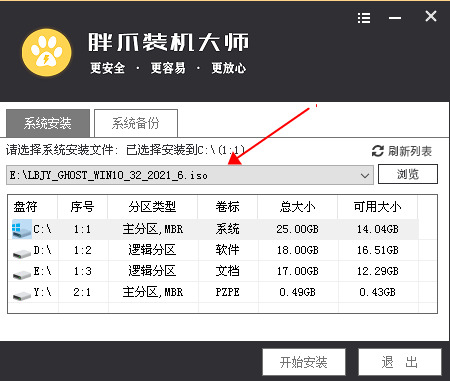Viewport: 450px width, 381px height.
Task: Select the D:\ drive letter text
Action: (42, 250)
